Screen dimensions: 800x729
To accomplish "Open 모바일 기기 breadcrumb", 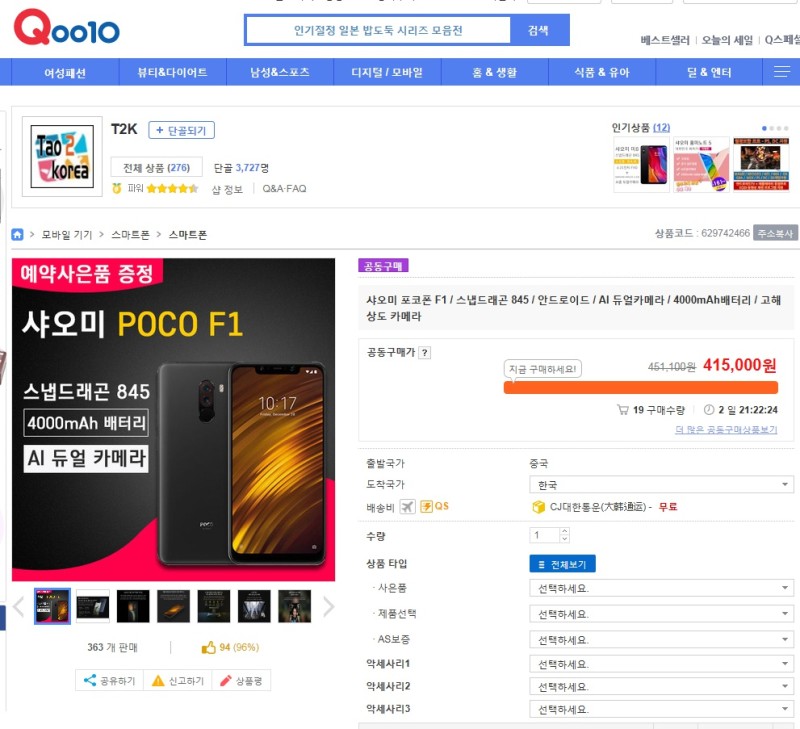I will click(67, 235).
